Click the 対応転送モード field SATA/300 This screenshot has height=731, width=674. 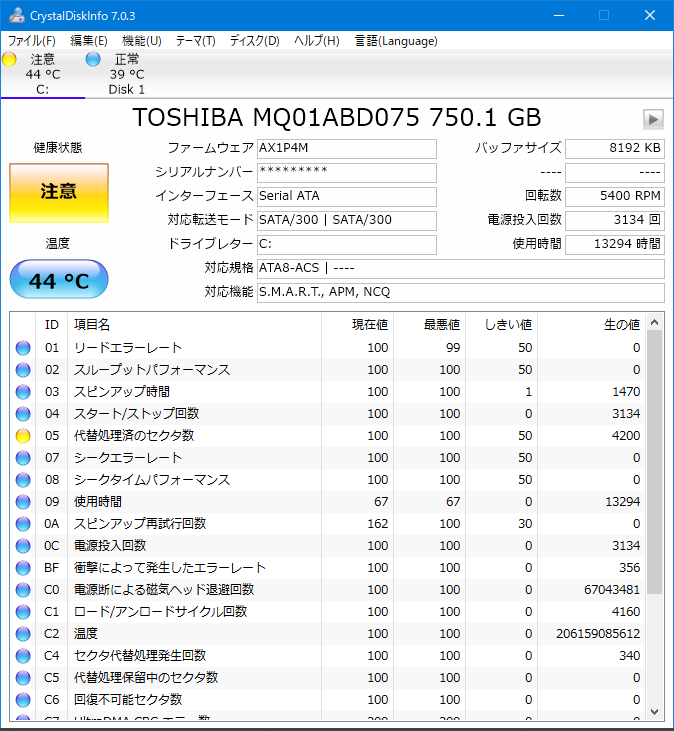click(347, 221)
